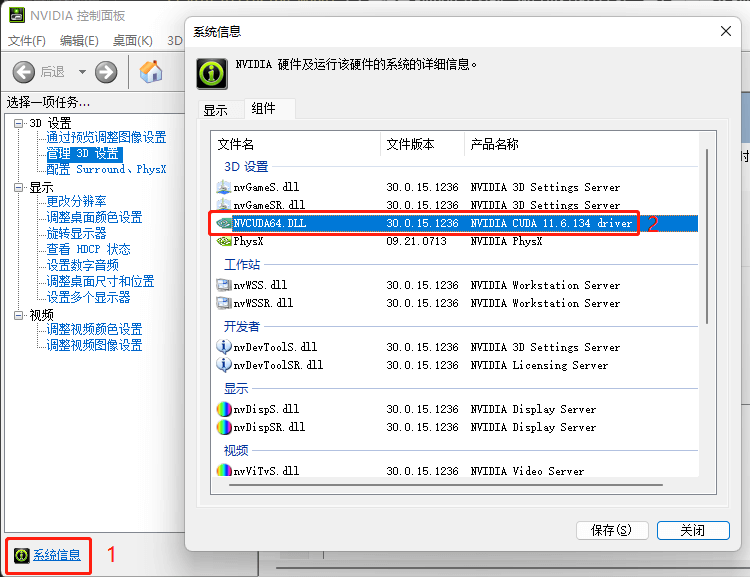Click the info icon next to nvDevToolSR.dll

224,365
